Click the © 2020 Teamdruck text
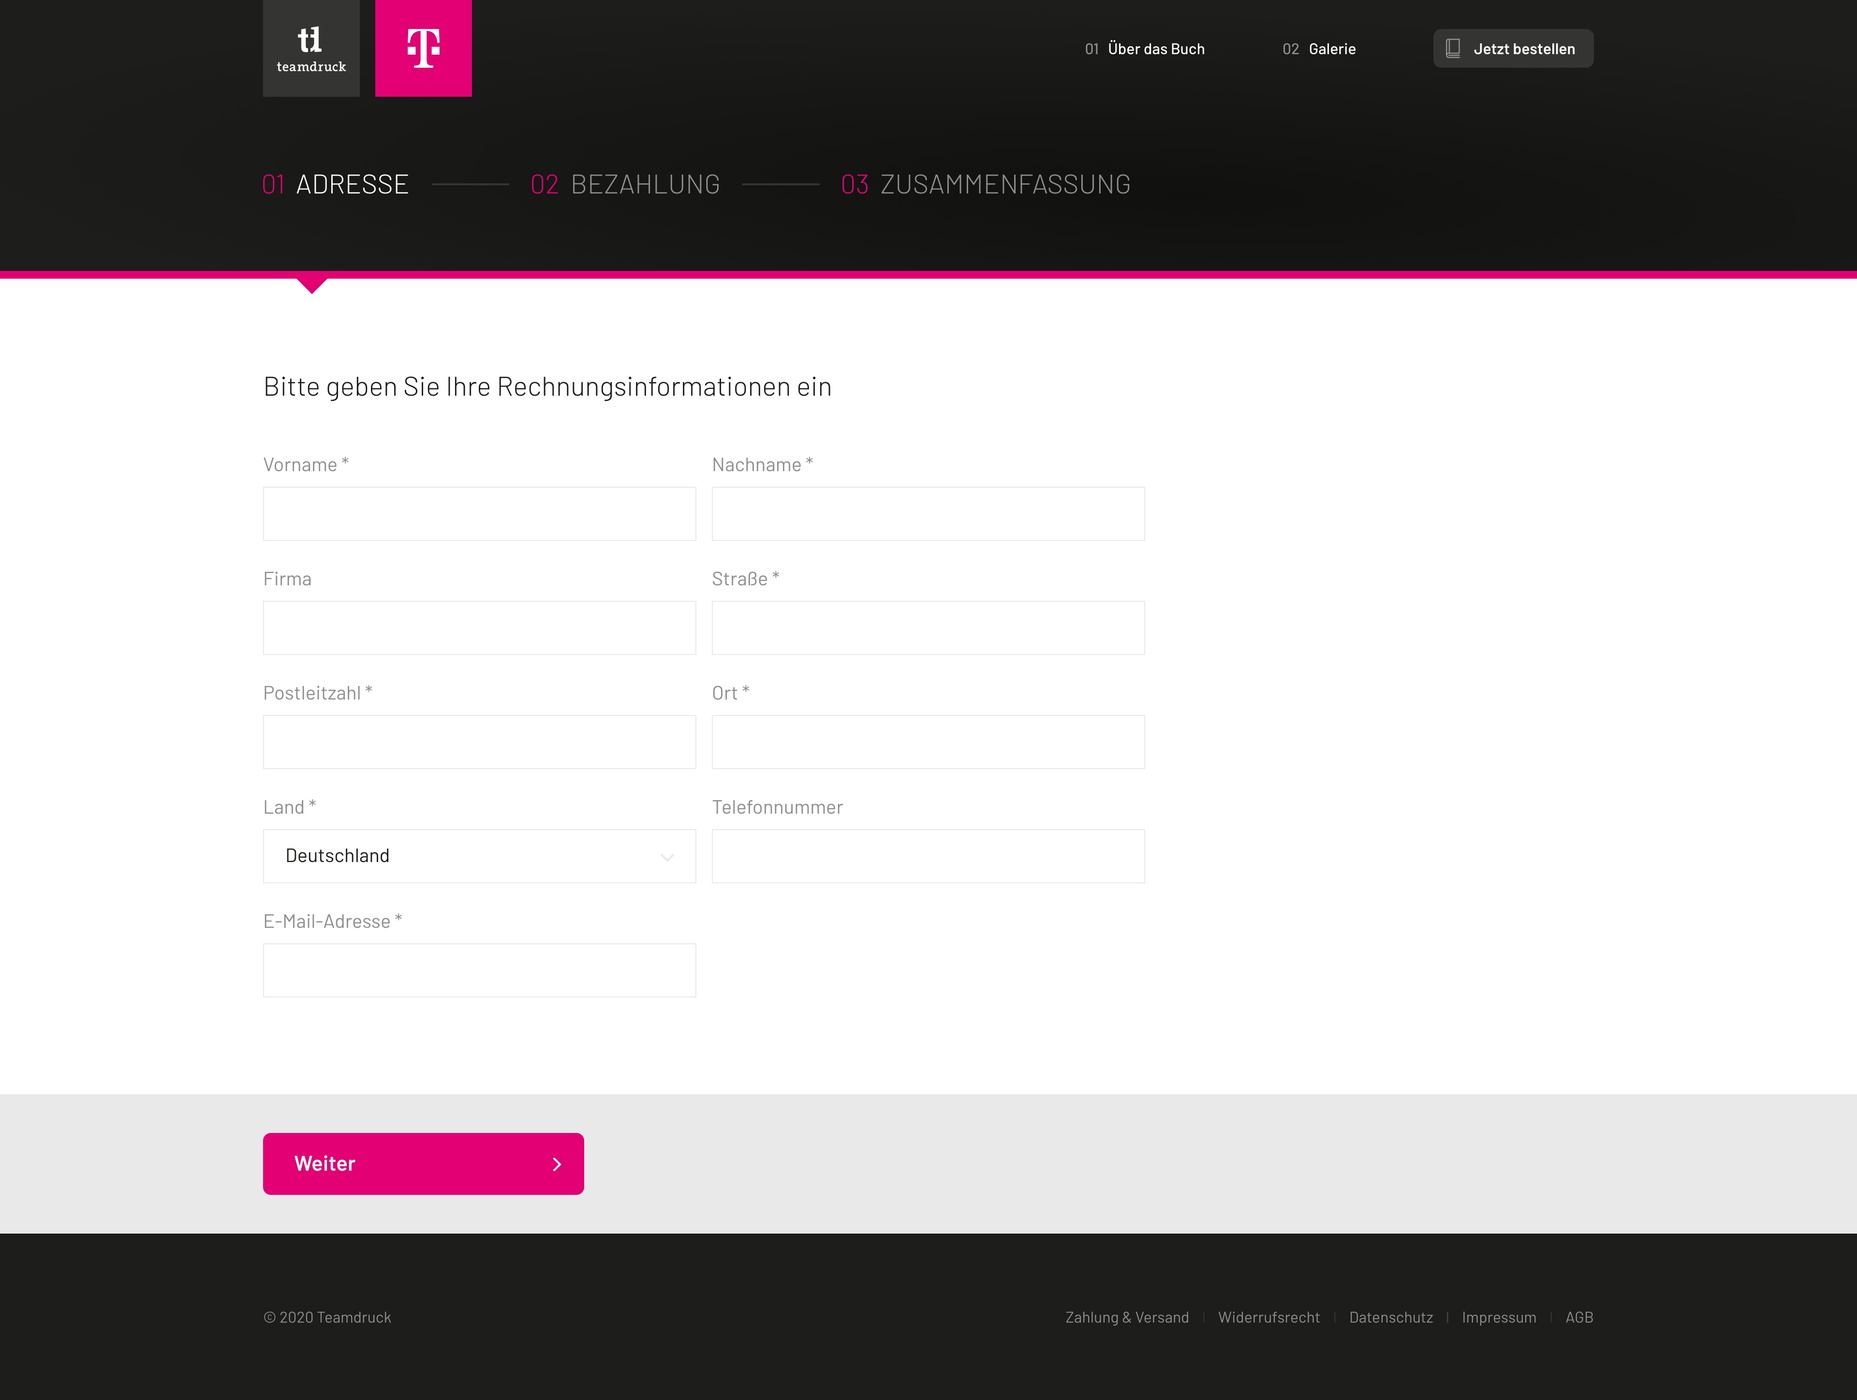Image resolution: width=1857 pixels, height=1400 pixels. pyautogui.click(x=327, y=1318)
